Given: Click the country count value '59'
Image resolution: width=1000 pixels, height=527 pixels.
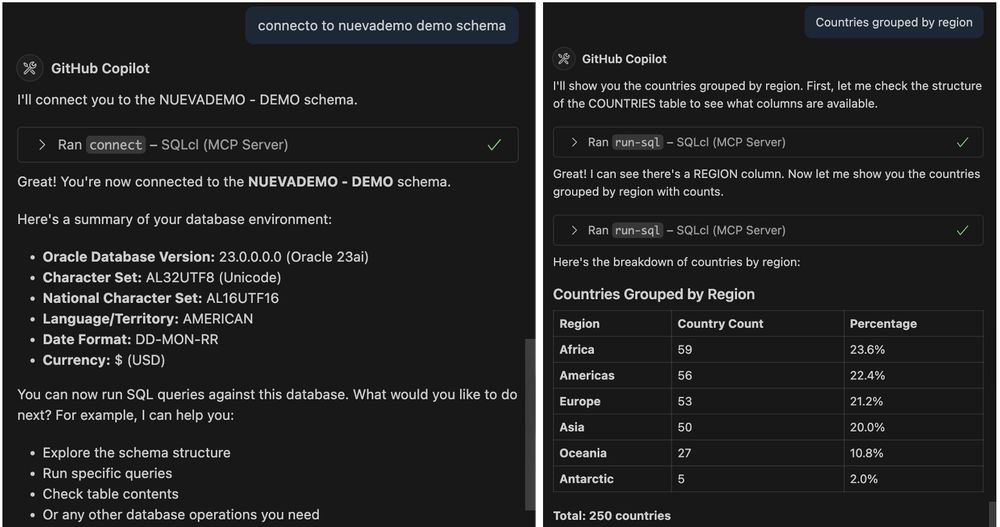Looking at the screenshot, I should pos(685,350).
